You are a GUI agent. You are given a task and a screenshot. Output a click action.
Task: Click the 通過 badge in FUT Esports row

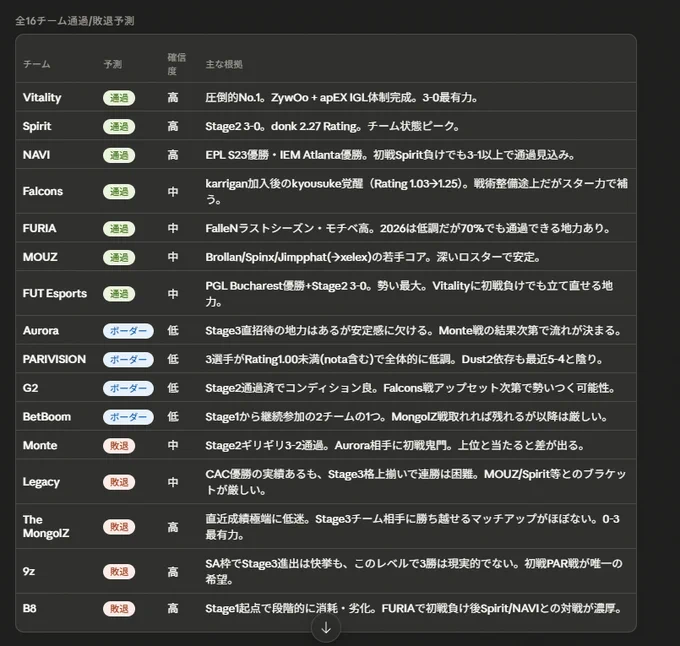coord(119,294)
